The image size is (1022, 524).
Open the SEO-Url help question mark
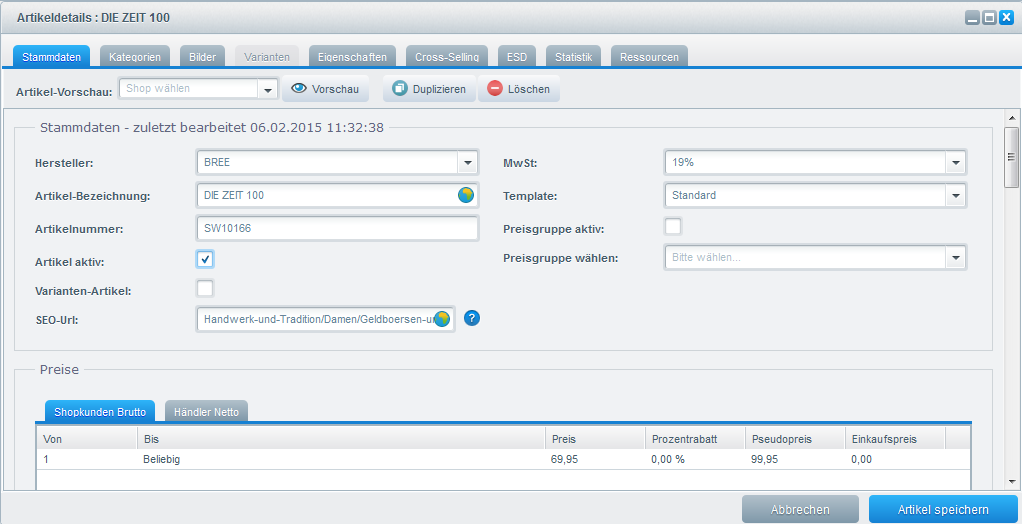[x=473, y=319]
